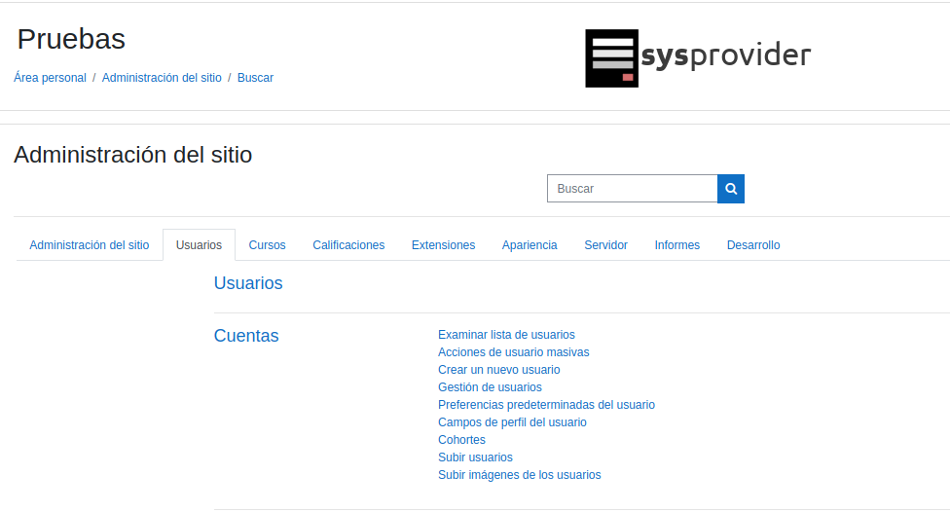The image size is (950, 512).
Task: Click the Buscar breadcrumb link
Action: (x=255, y=78)
